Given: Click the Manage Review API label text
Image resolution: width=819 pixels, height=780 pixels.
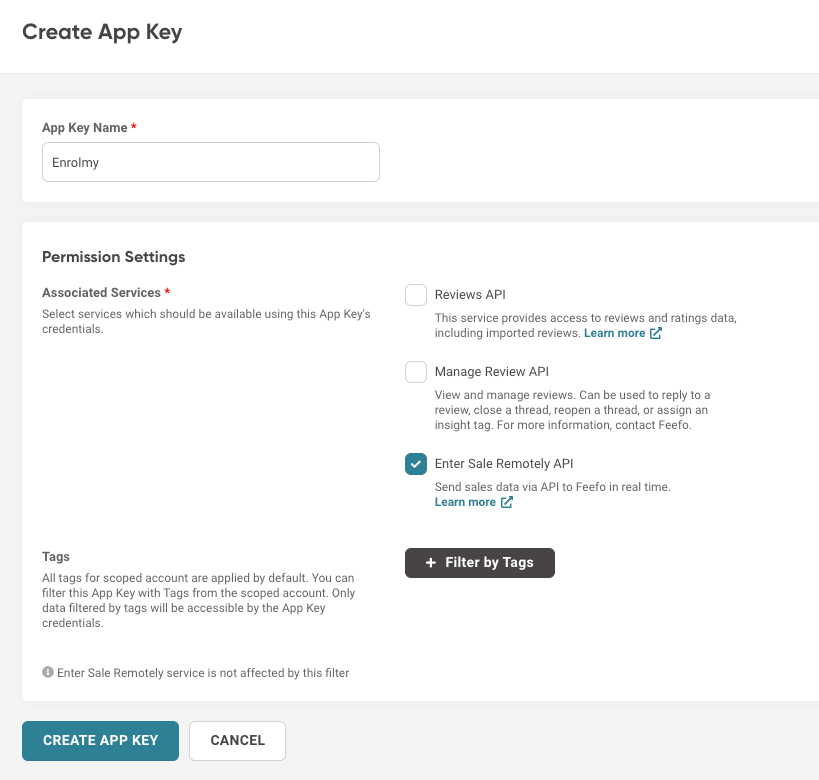Looking at the screenshot, I should click(492, 371).
